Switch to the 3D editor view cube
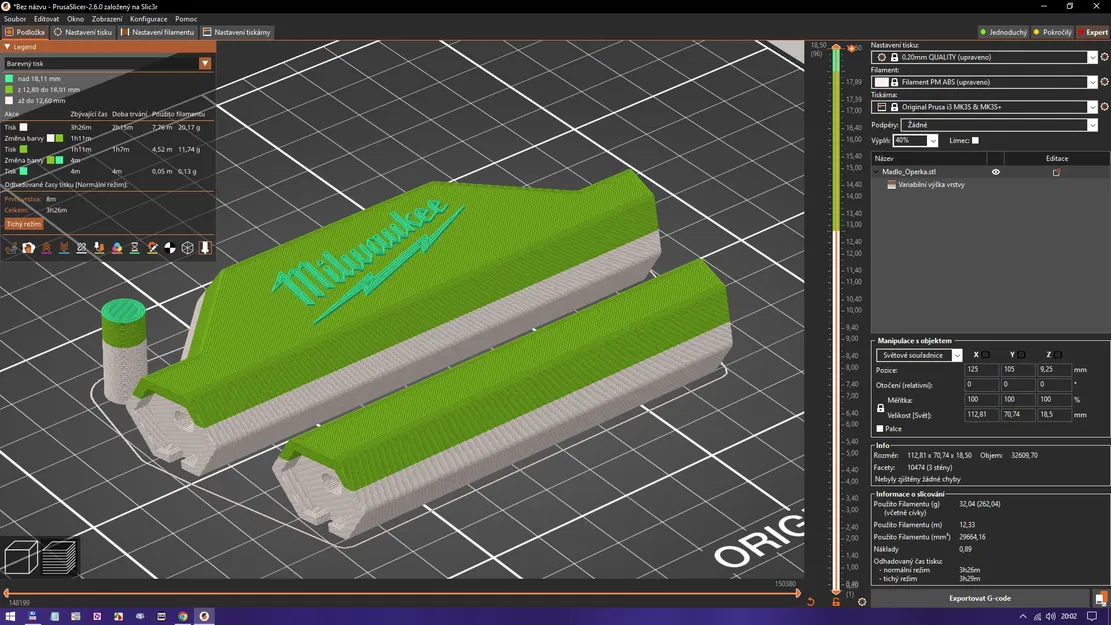 tap(21, 557)
